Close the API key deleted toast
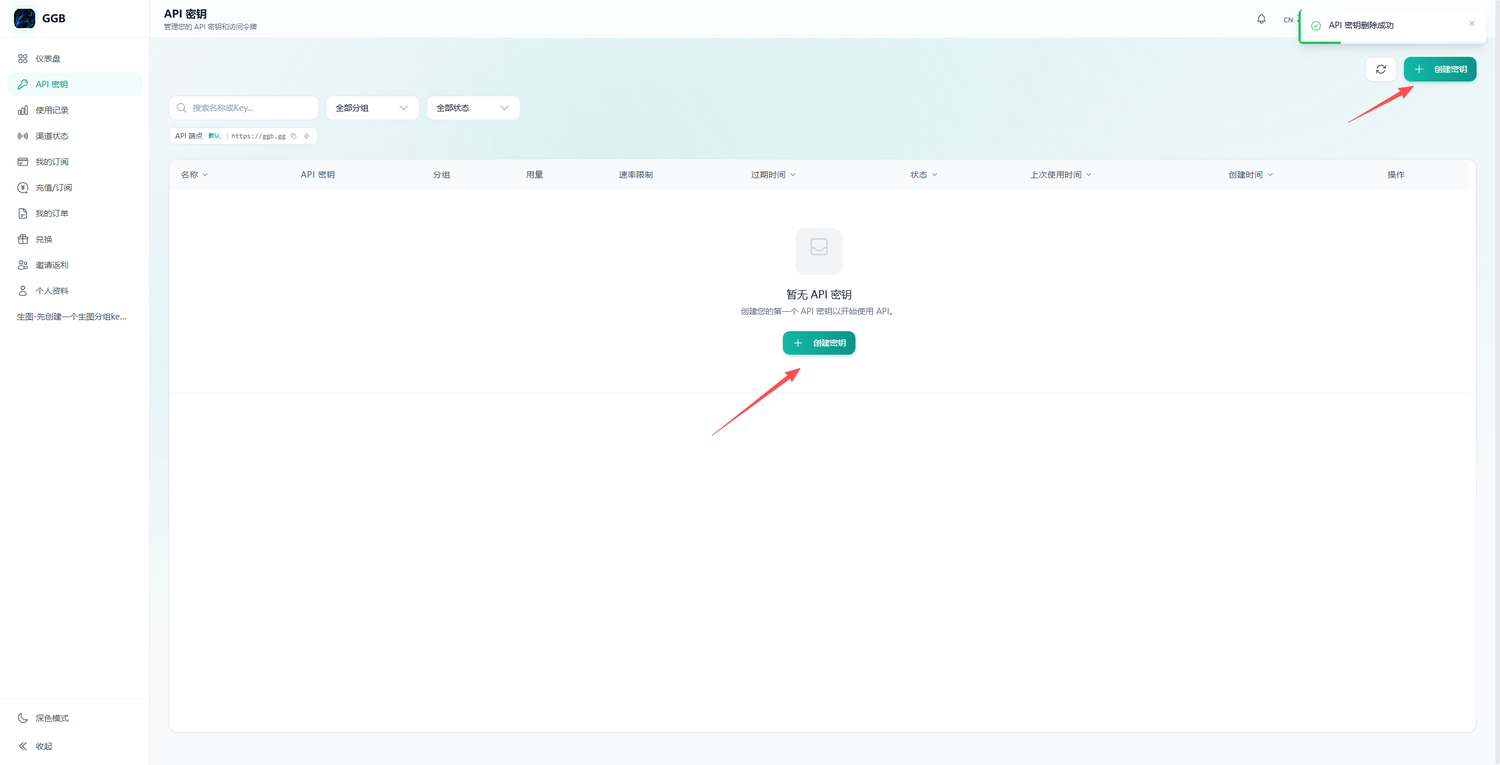This screenshot has width=1500, height=765. point(1471,23)
